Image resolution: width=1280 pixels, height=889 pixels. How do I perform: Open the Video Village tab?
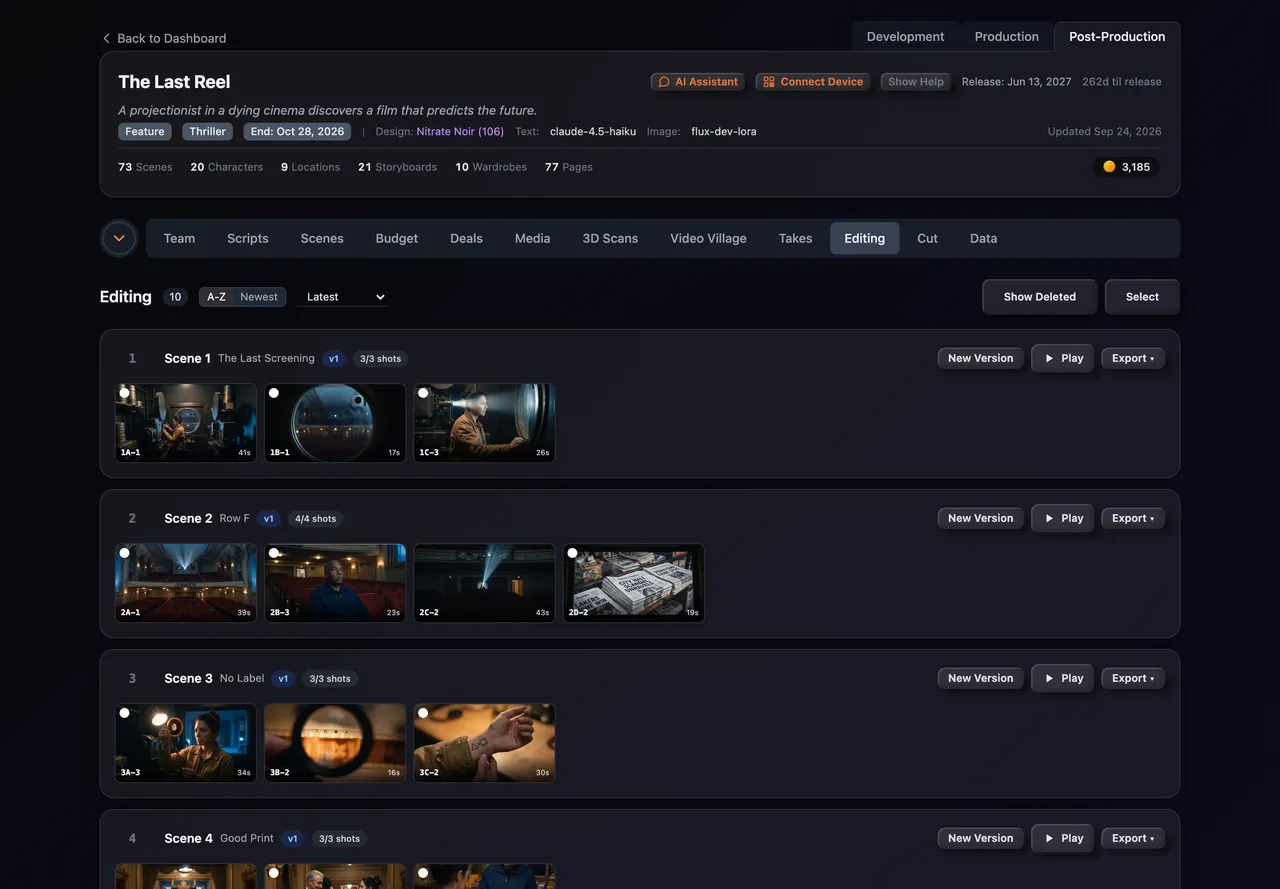coord(708,238)
